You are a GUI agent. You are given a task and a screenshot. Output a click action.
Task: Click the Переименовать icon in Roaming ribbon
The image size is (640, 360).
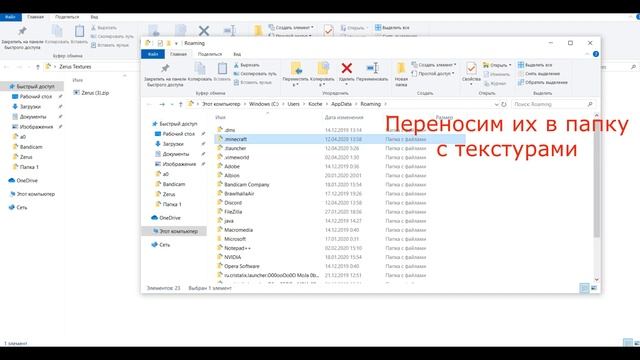tap(372, 68)
